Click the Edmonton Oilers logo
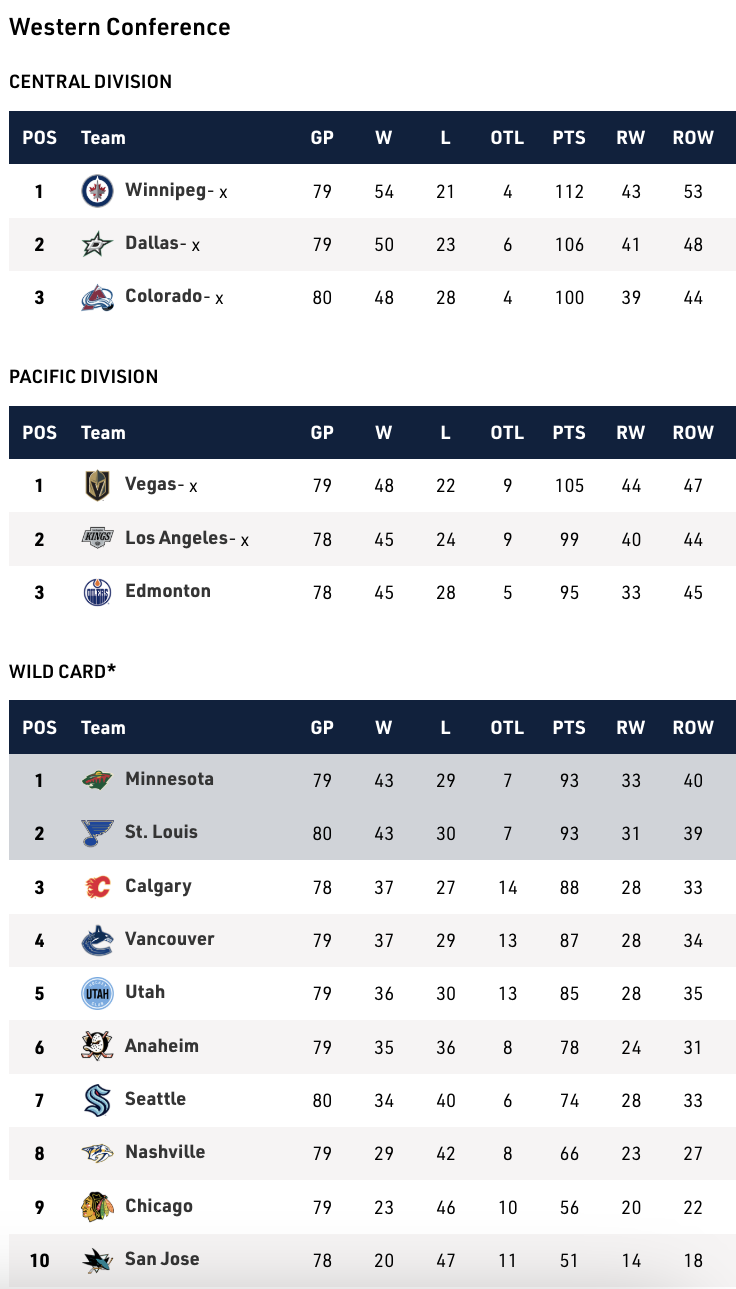This screenshot has height=1289, width=736. [97, 592]
